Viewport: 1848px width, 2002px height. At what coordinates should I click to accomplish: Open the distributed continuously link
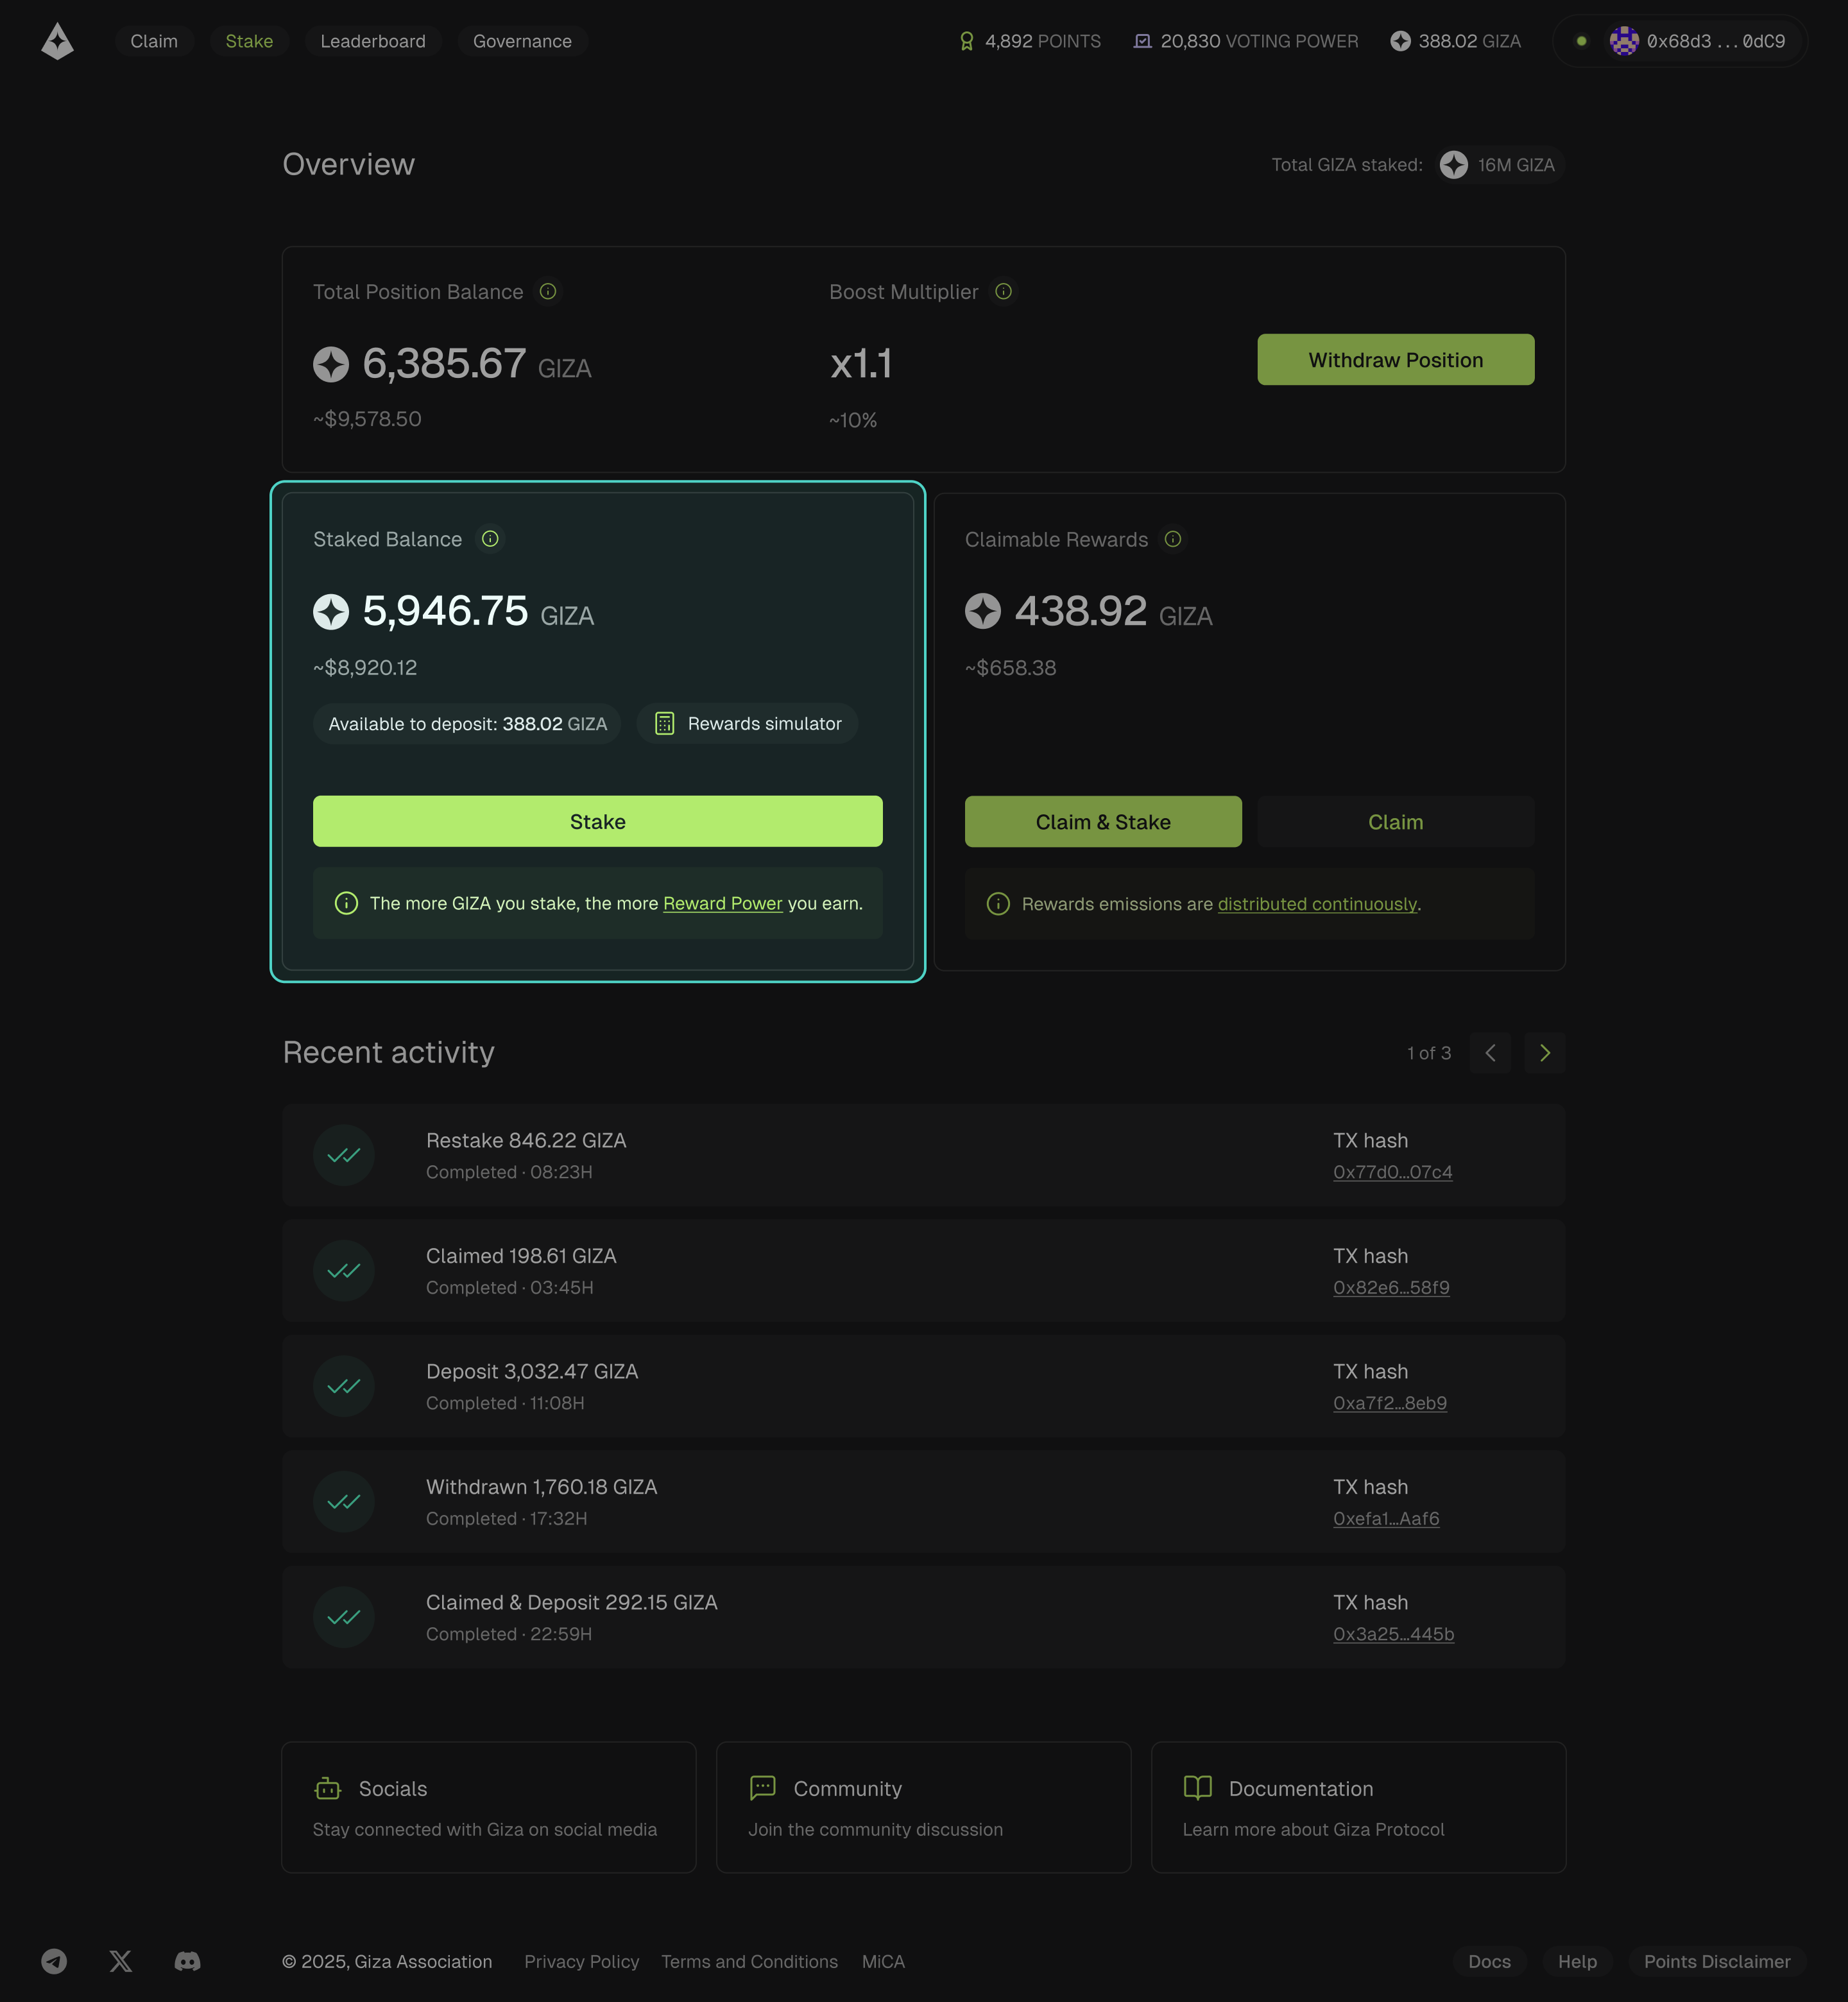1317,904
